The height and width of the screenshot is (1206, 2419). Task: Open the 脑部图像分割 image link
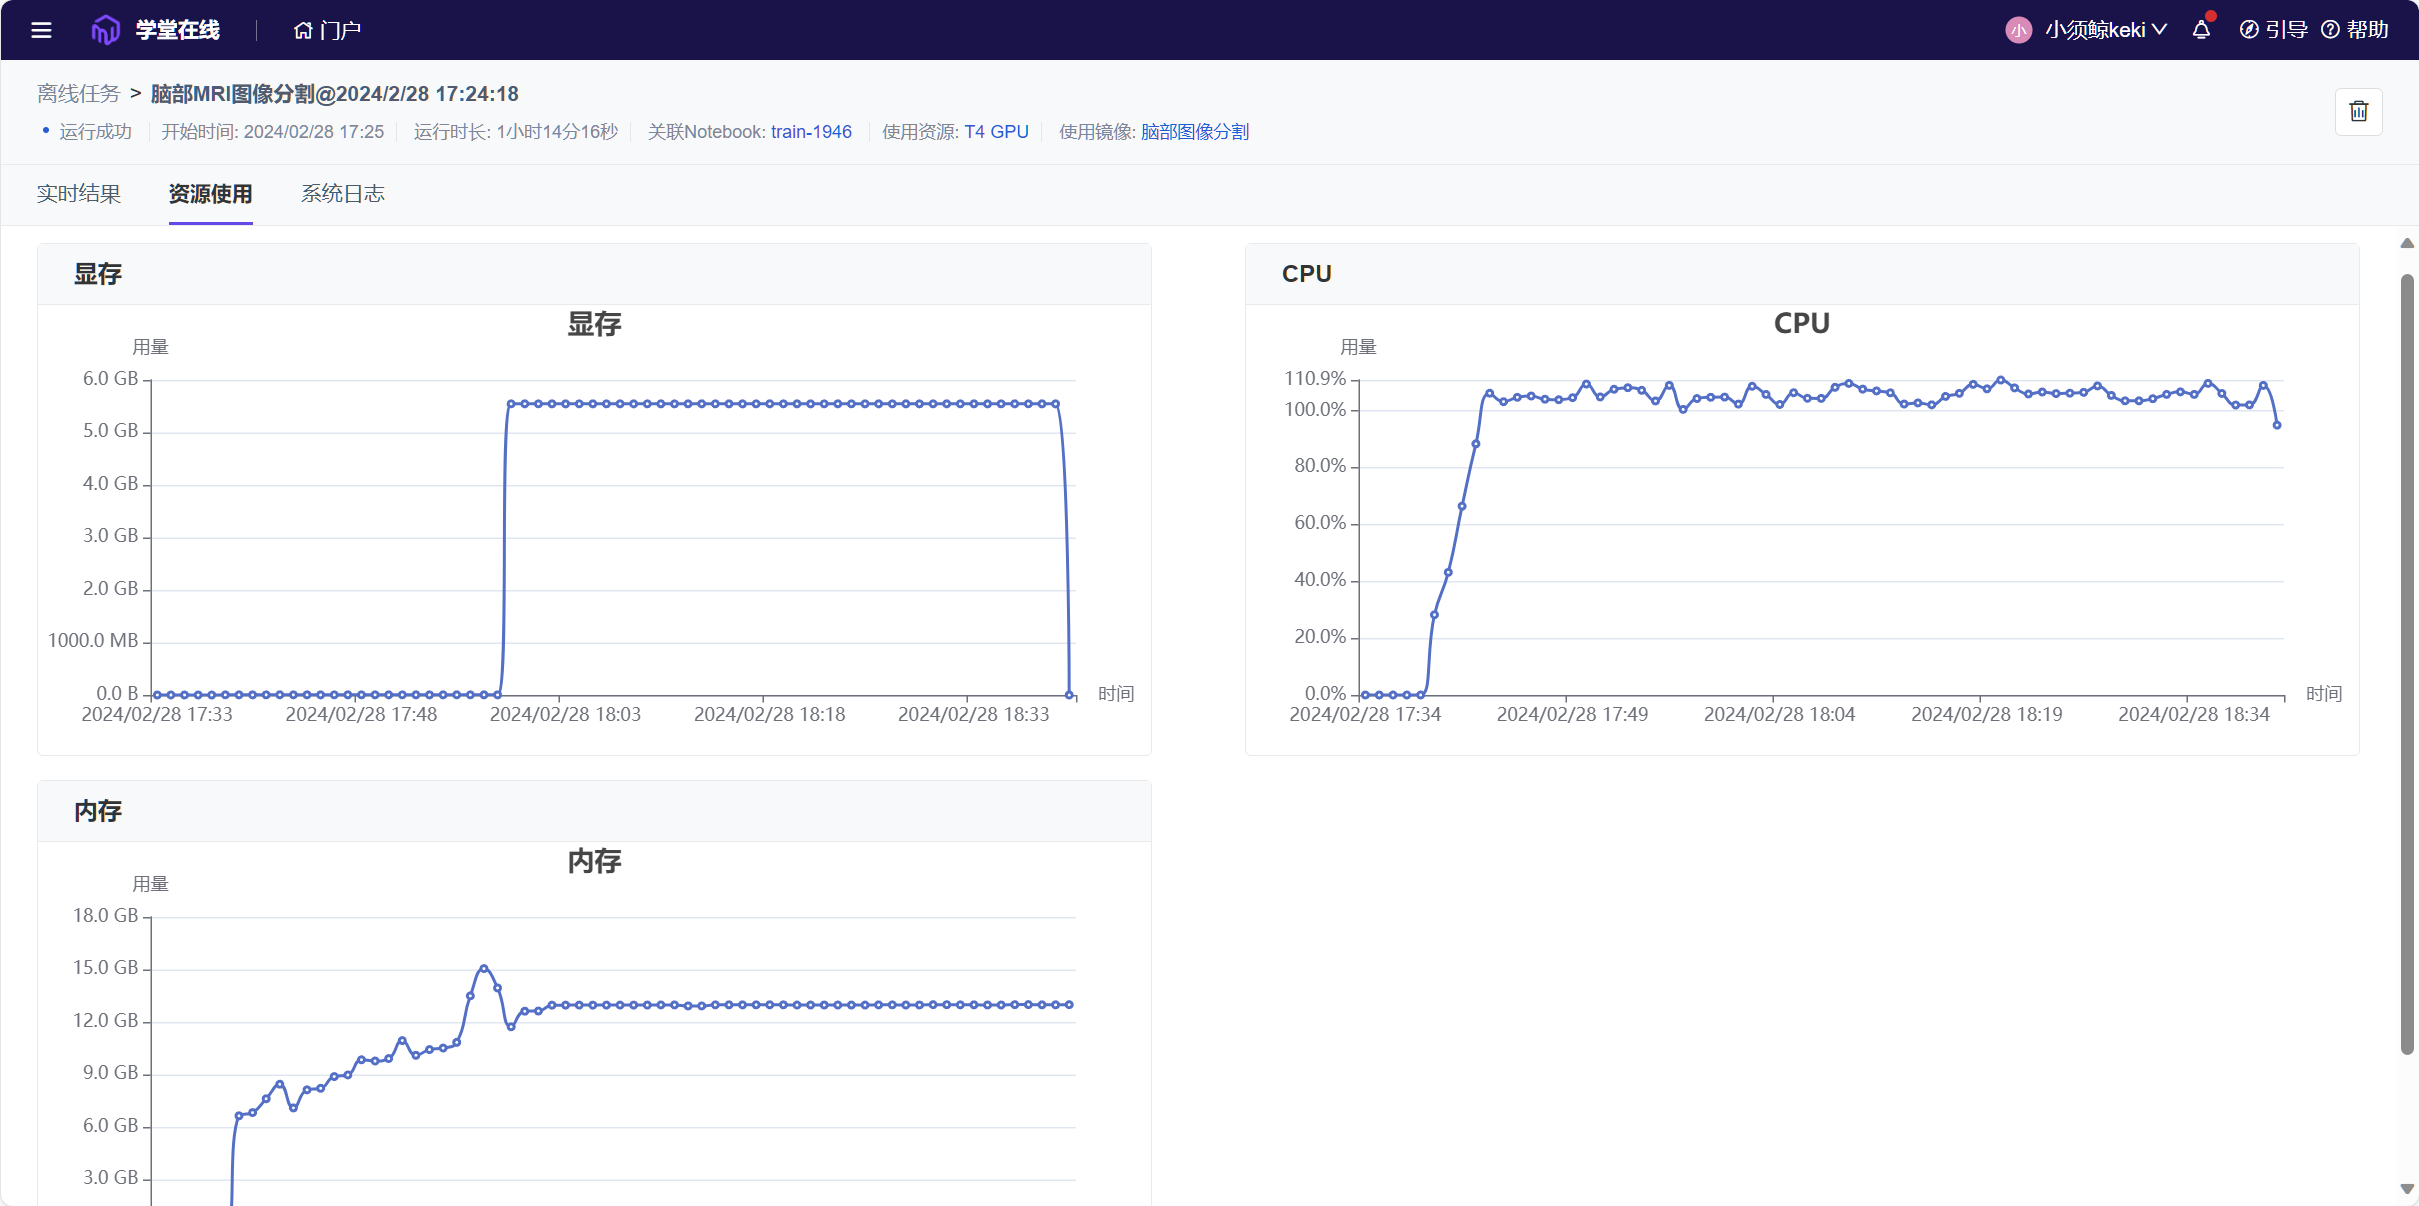point(1194,132)
